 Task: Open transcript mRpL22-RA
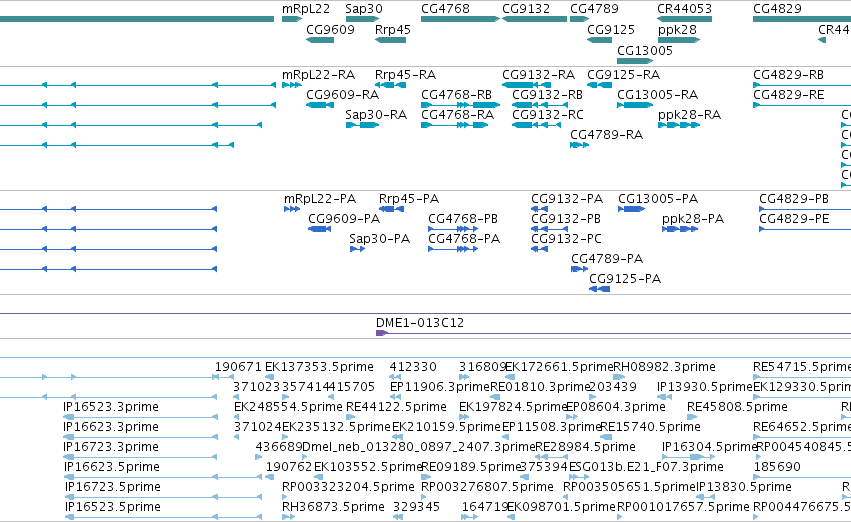(x=291, y=85)
